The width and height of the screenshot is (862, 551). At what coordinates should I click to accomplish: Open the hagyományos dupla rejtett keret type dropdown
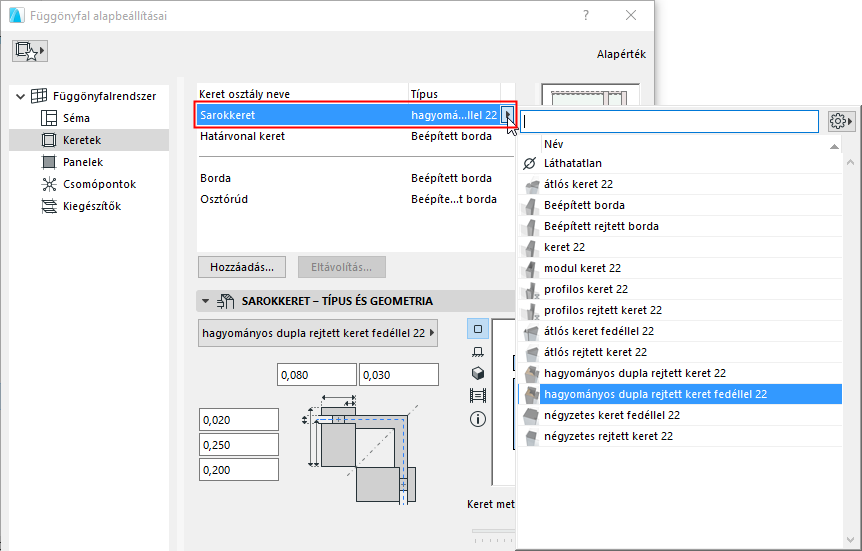319,333
